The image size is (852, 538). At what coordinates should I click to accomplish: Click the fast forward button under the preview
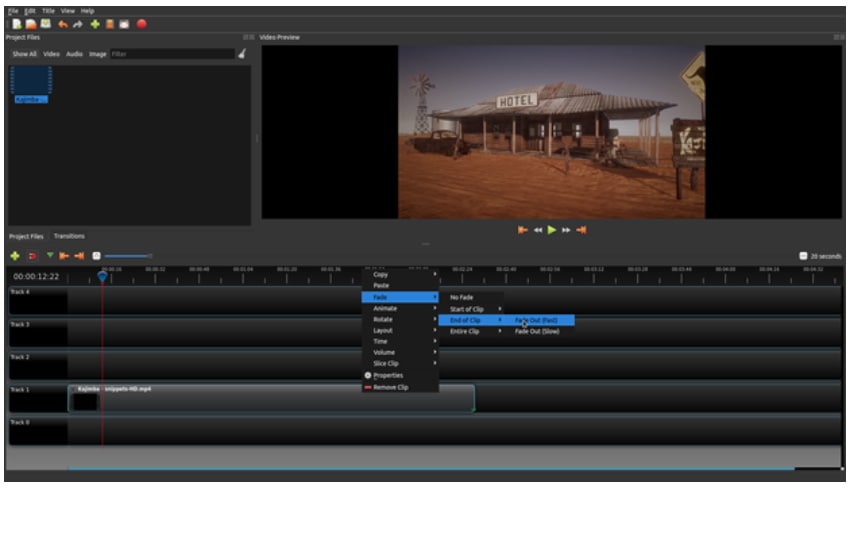pyautogui.click(x=566, y=230)
